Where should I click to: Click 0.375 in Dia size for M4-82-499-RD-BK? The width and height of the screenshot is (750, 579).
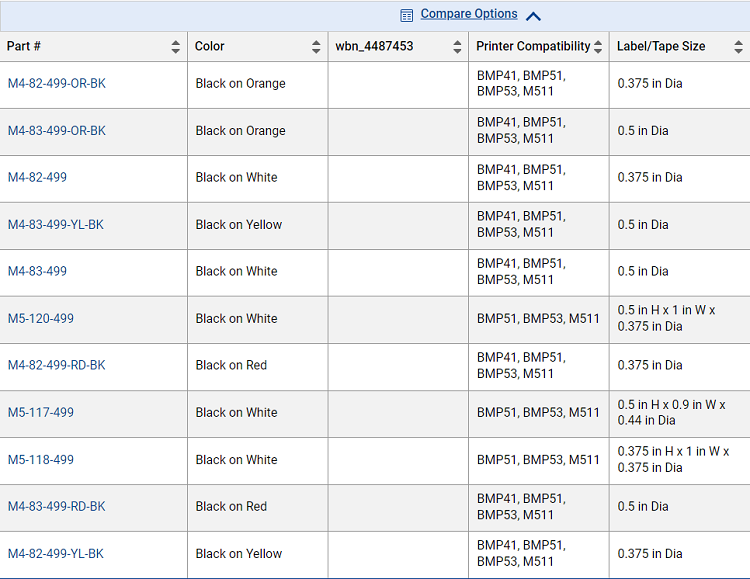[650, 365]
